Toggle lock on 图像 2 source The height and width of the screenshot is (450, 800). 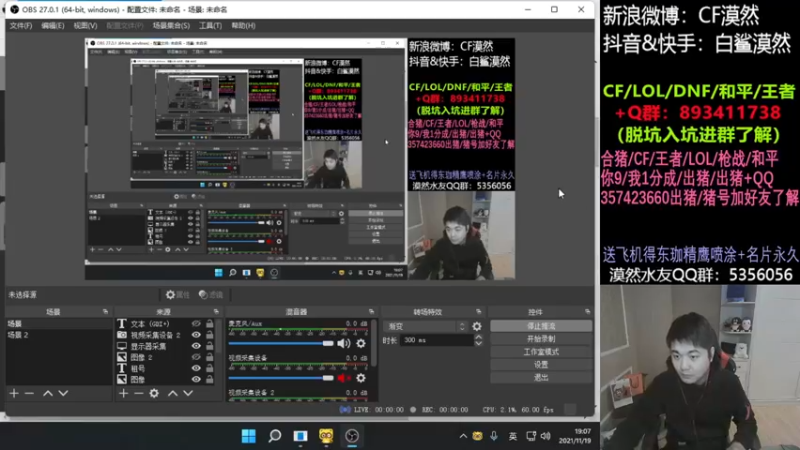[x=210, y=357]
